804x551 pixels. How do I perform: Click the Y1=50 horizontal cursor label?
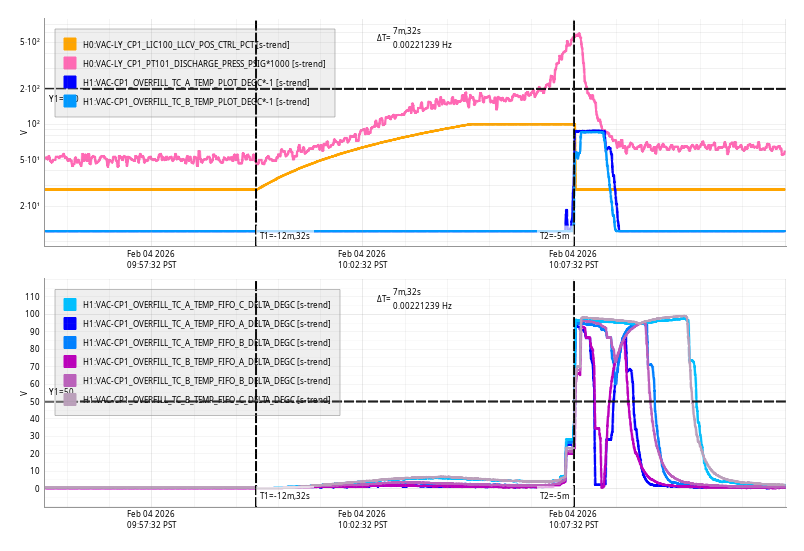[61, 392]
